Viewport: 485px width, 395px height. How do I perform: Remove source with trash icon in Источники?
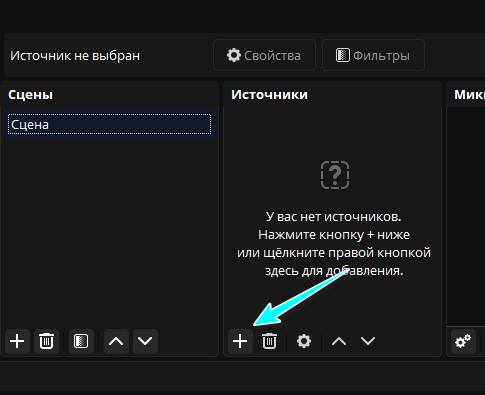coord(269,341)
